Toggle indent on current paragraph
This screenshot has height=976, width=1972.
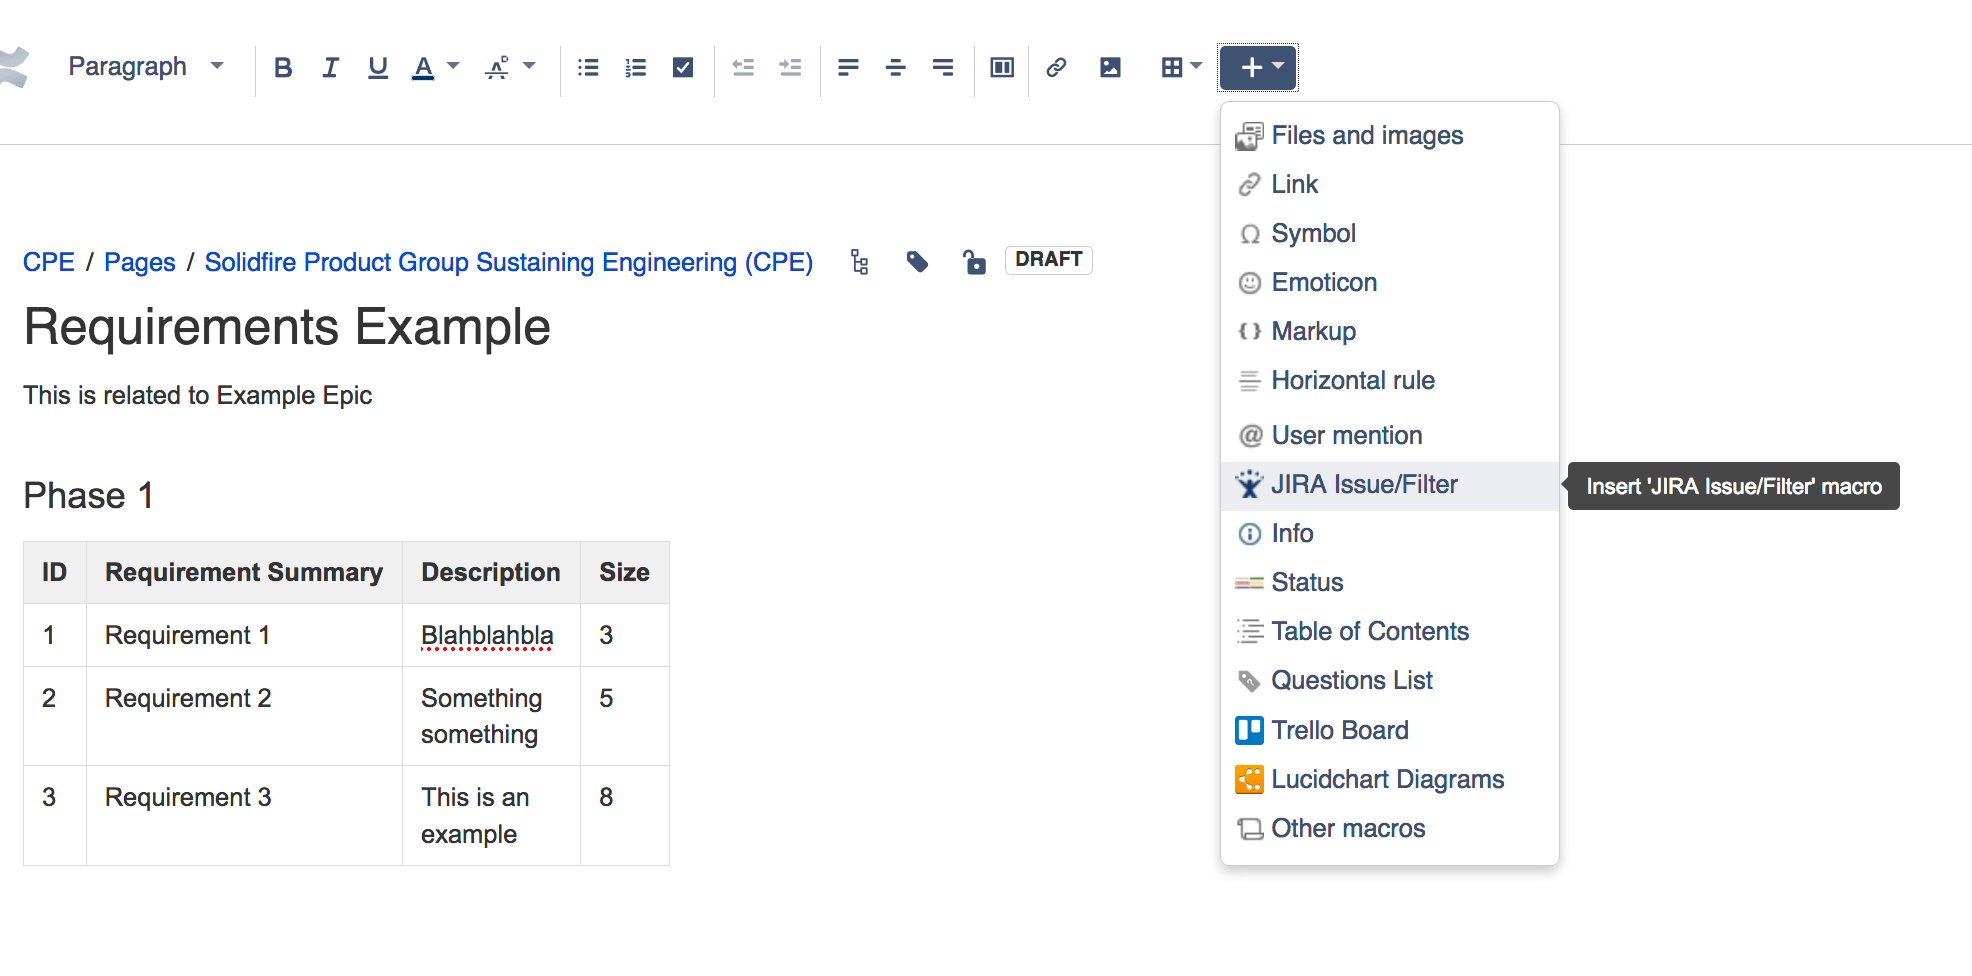[x=790, y=67]
